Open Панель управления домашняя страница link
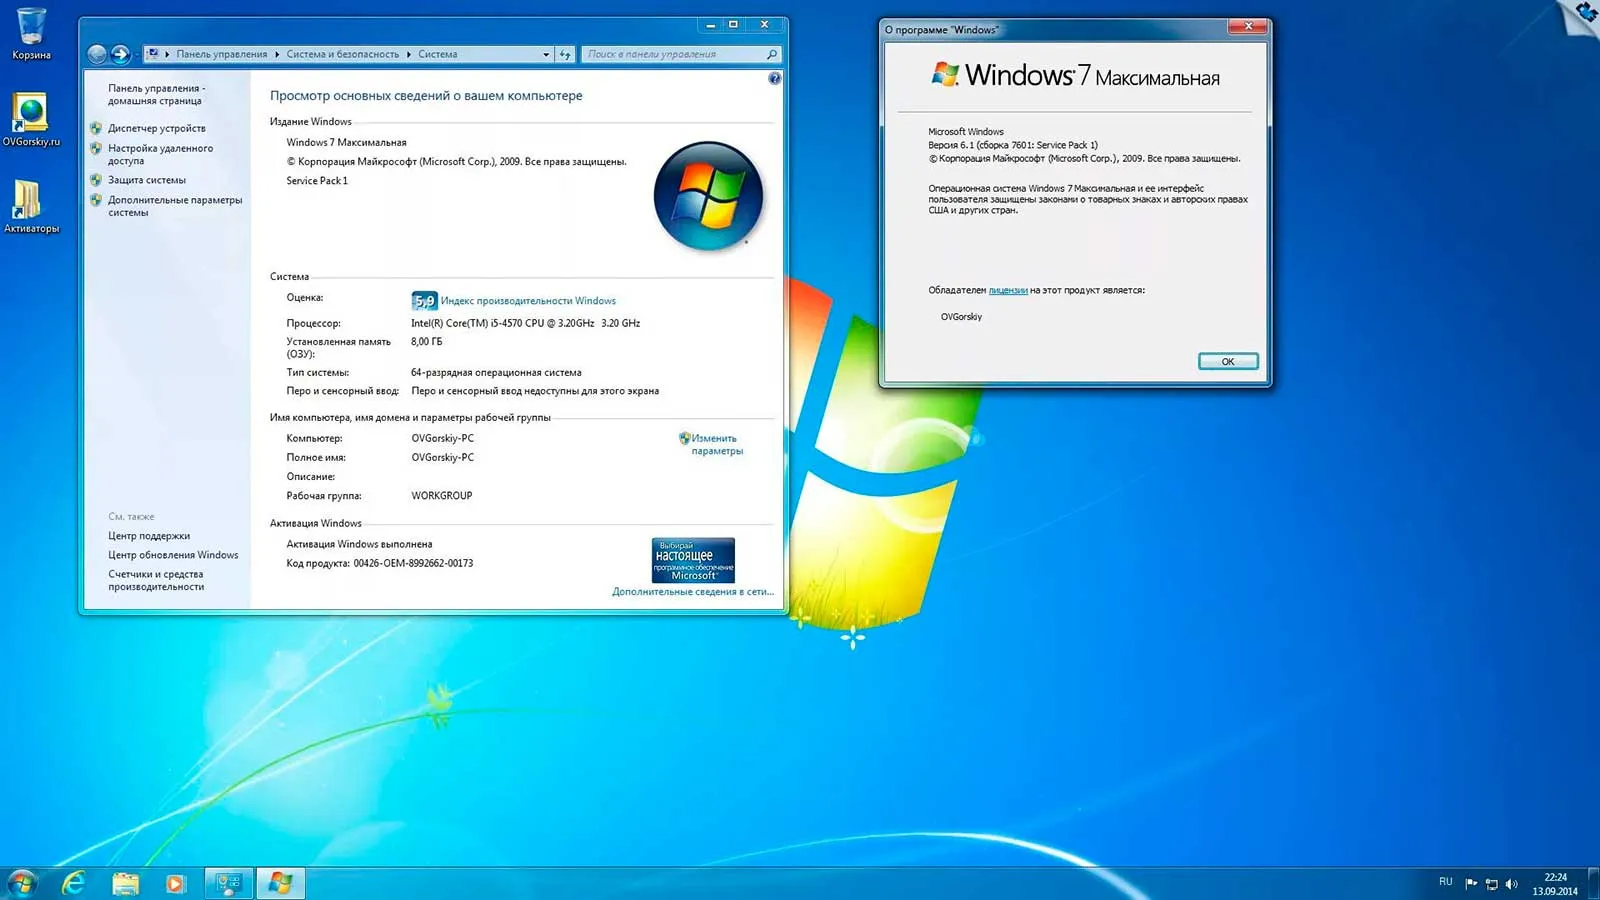Viewport: 1600px width, 900px height. 157,95
